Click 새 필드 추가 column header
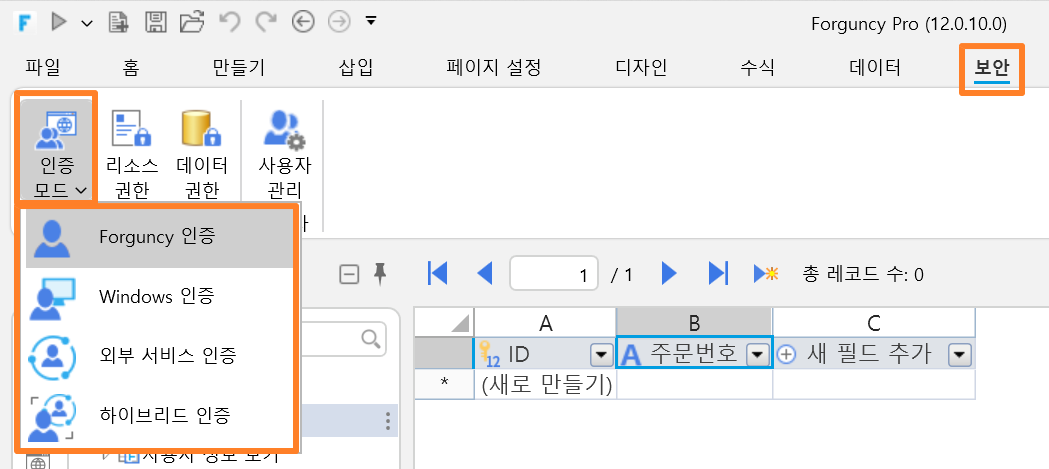Viewport: 1049px width, 469px height. [874, 354]
